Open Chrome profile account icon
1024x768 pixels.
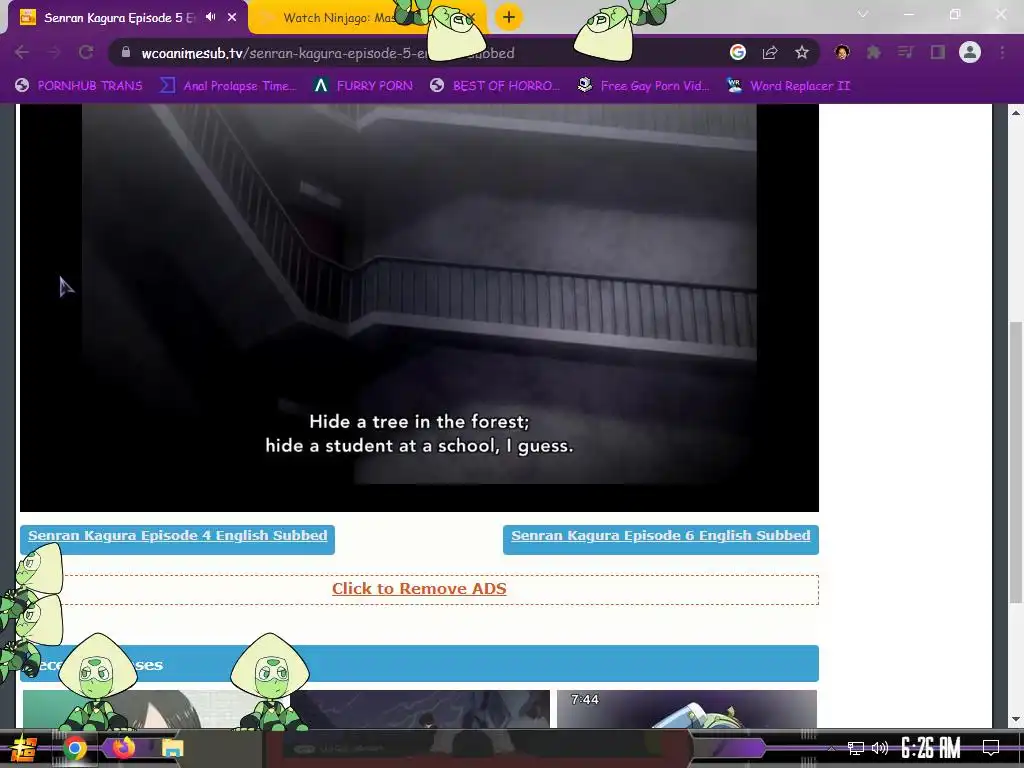970,52
